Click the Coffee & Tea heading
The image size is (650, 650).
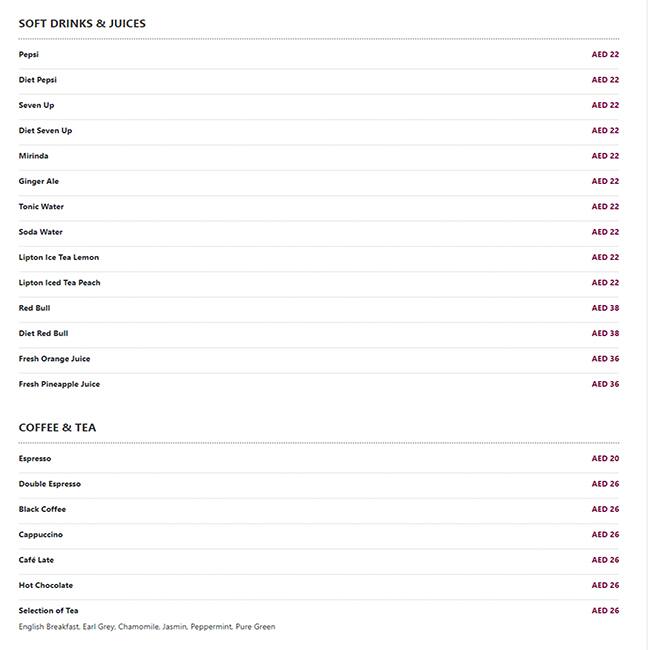click(x=57, y=428)
